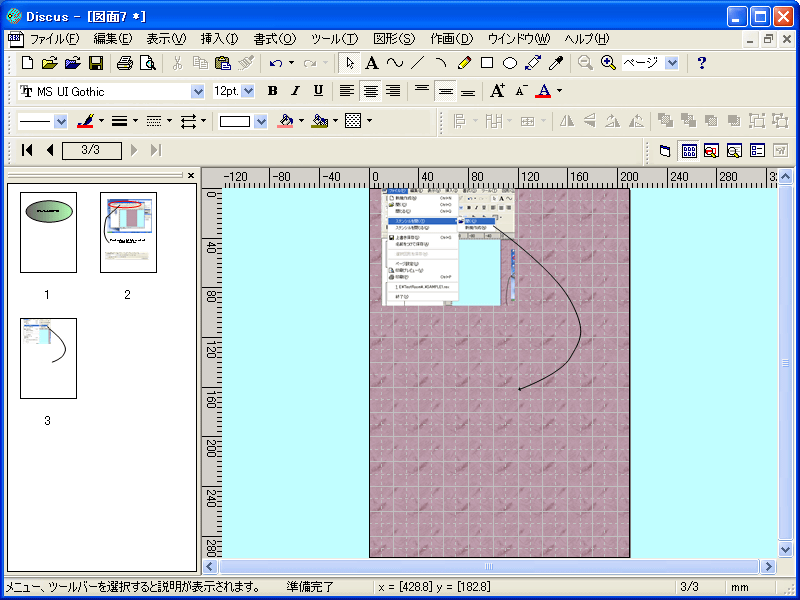The image size is (800, 600).
Task: Toggle the page thumbnail panel button
Action: (690, 151)
